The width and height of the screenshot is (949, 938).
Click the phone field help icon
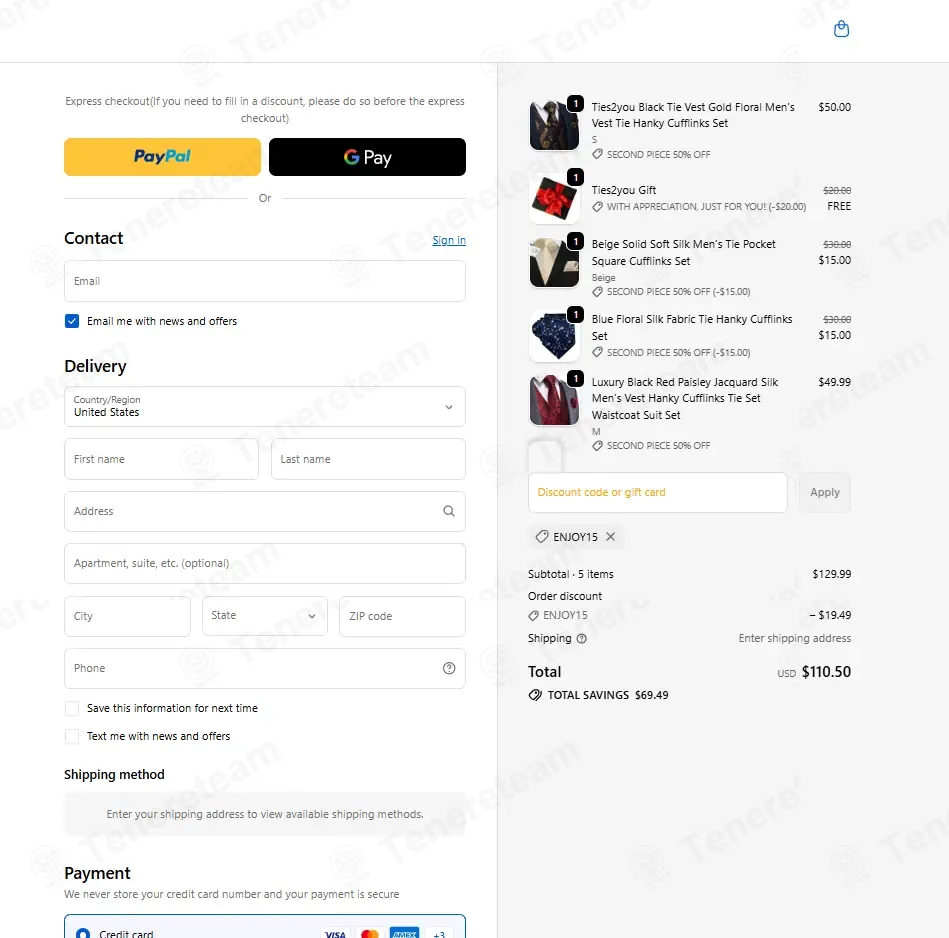click(448, 668)
